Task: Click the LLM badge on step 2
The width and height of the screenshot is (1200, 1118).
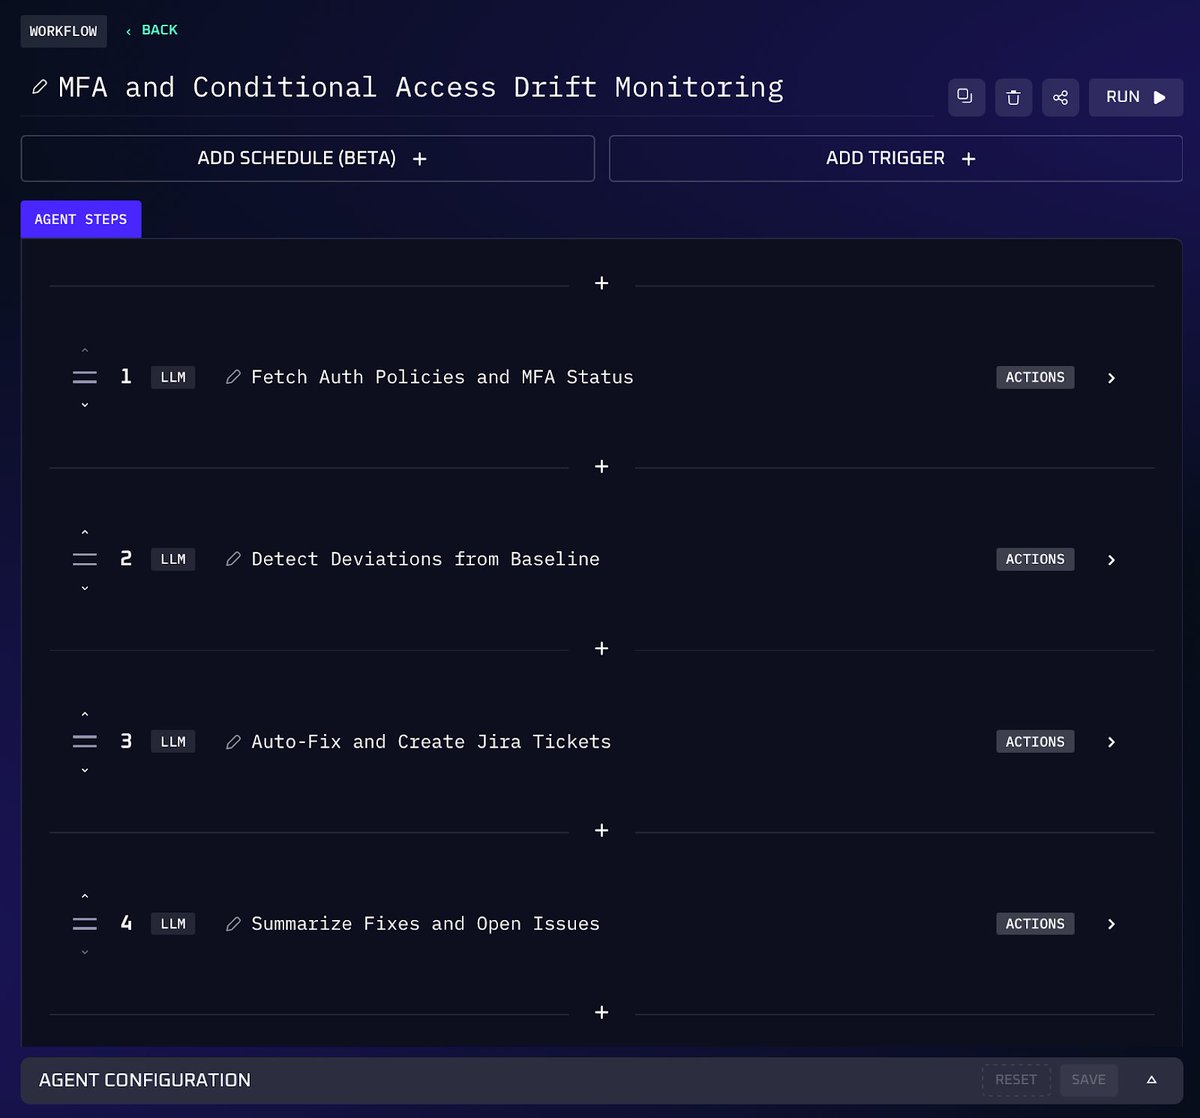Action: (173, 559)
